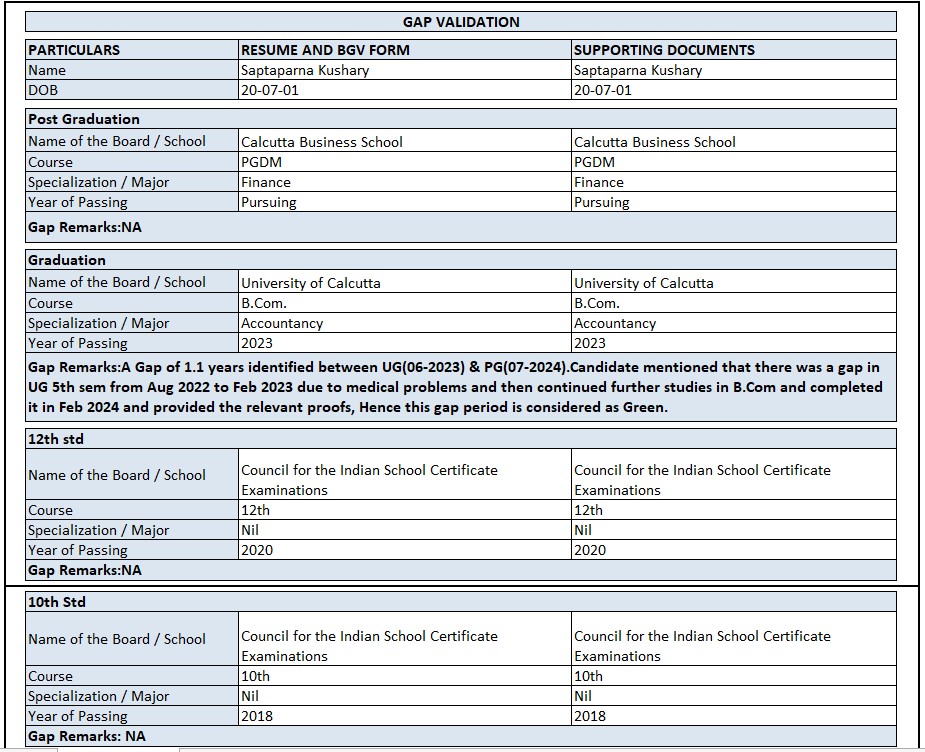Click the GAP VALIDATION title cell
925x752 pixels.
tap(461, 22)
